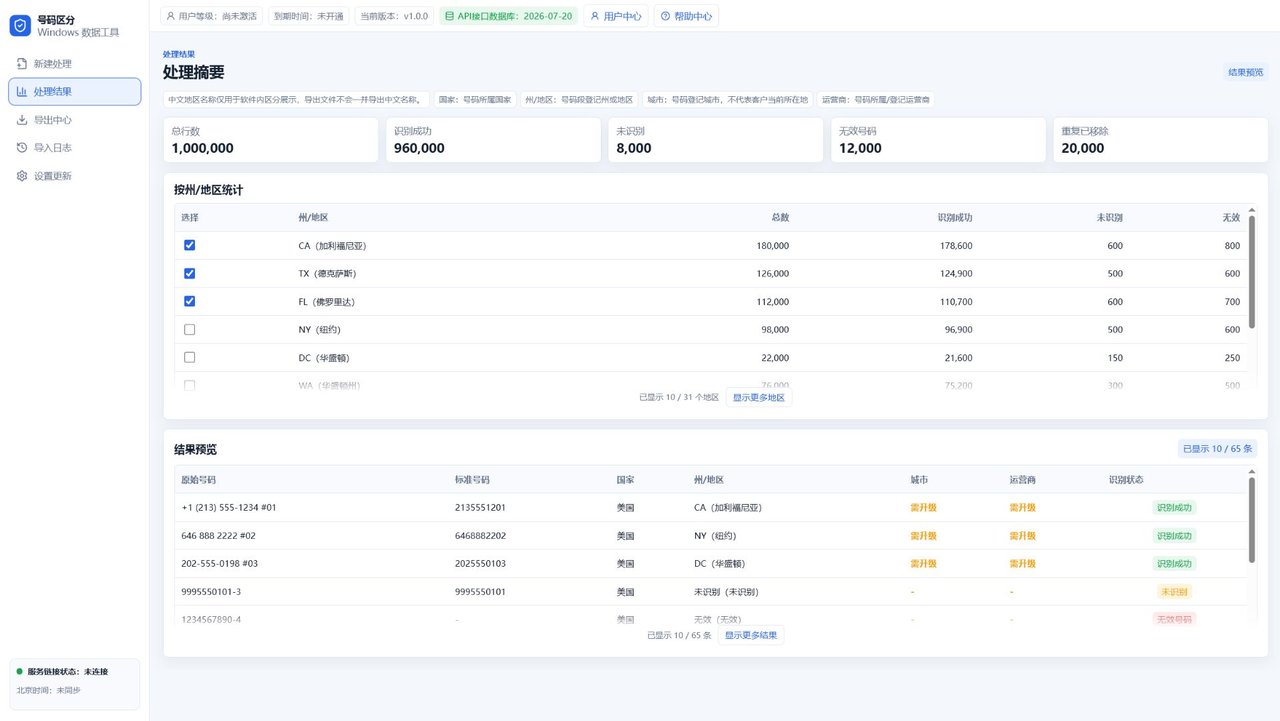1280x721 pixels.
Task: Click the user icon in 用户等级 chip
Action: (x=170, y=16)
